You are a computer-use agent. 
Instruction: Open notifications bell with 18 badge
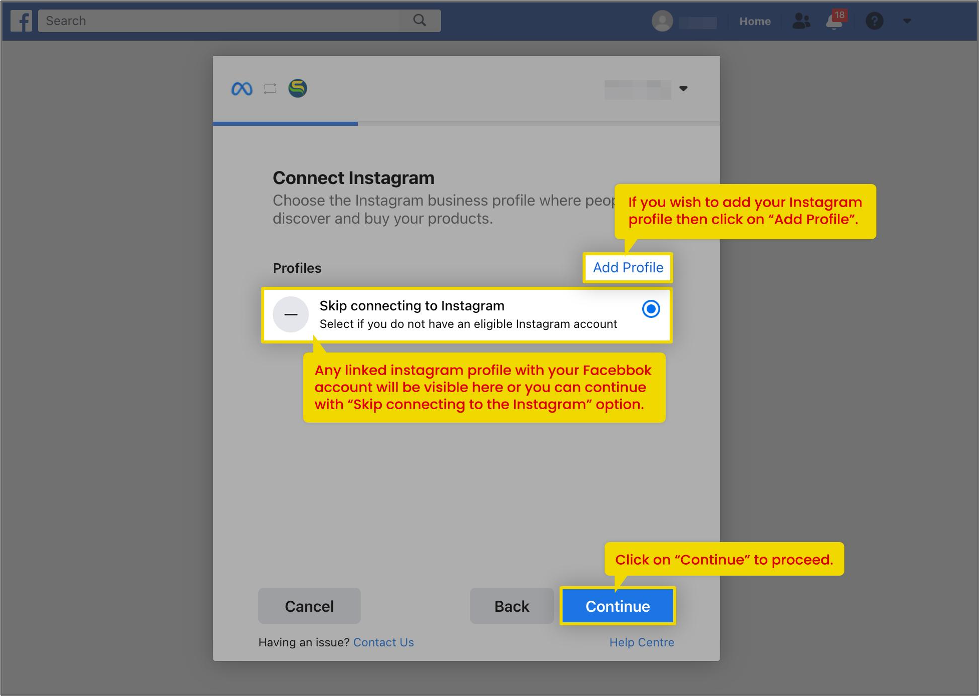[x=835, y=20]
